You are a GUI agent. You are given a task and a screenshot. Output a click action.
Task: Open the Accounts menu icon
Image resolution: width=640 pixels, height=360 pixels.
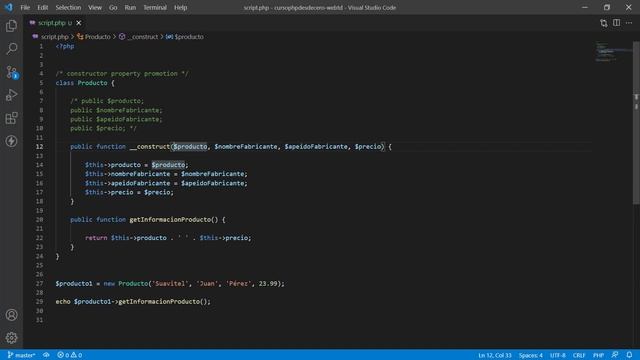[x=11, y=315]
